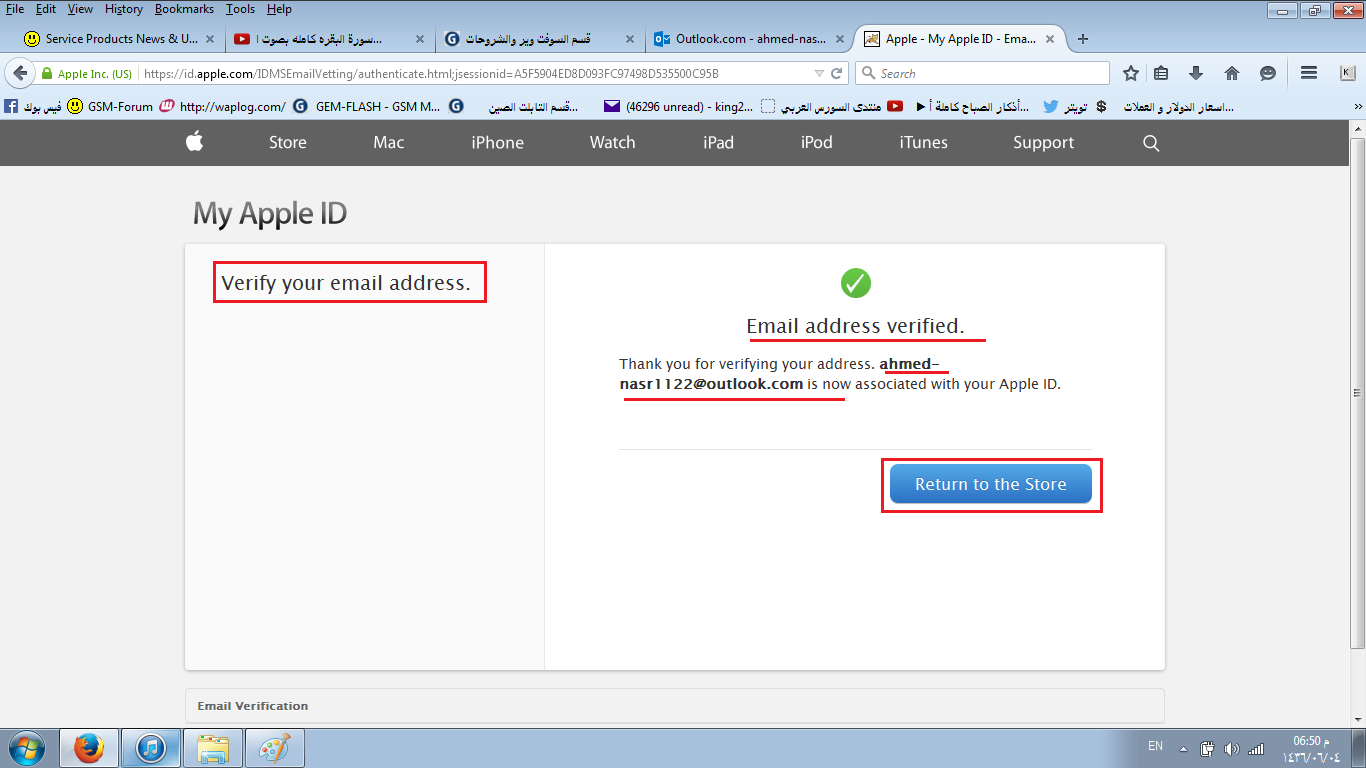Go to Store in Apple navigation
The height and width of the screenshot is (768, 1366).
[288, 143]
